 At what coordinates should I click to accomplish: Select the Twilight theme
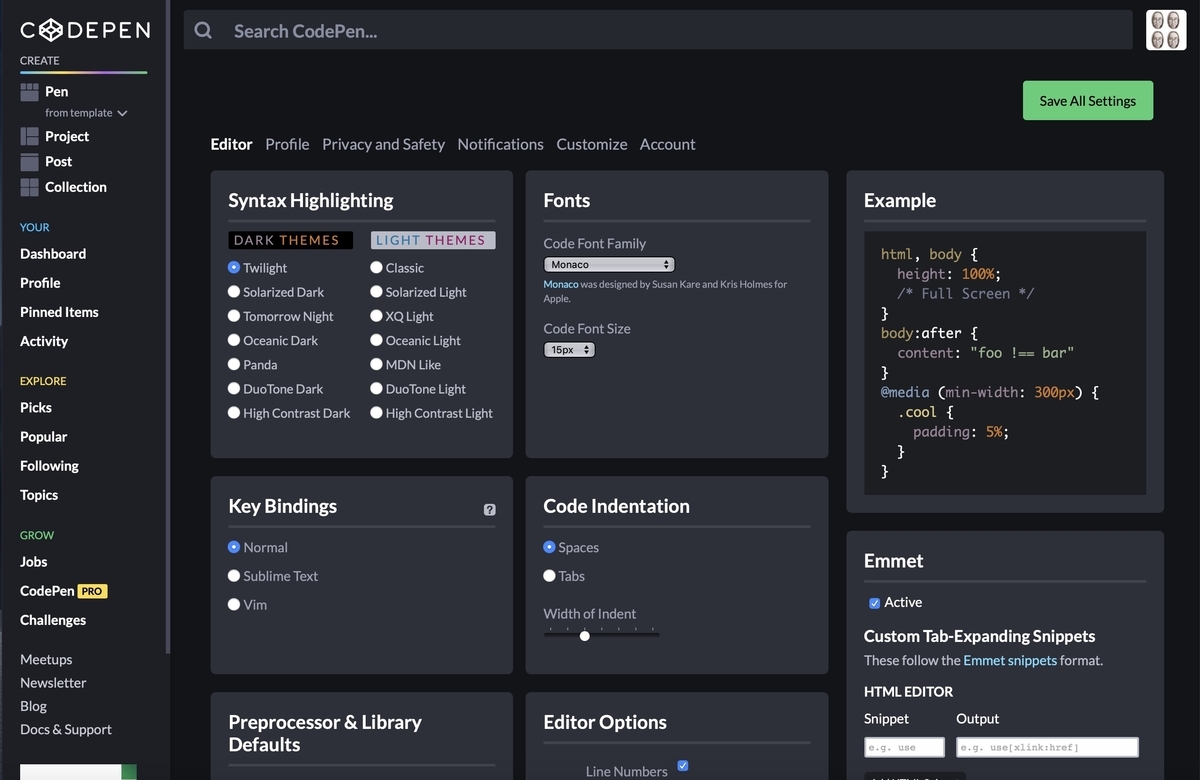pyautogui.click(x=234, y=267)
